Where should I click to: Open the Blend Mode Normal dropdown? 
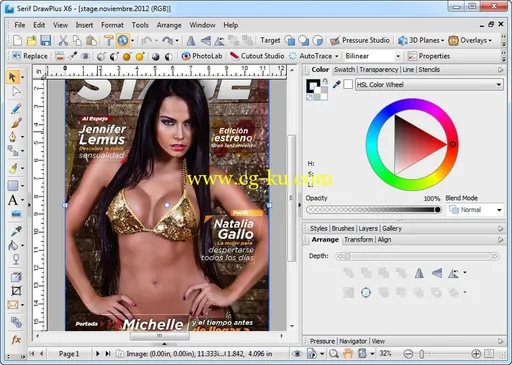475,210
